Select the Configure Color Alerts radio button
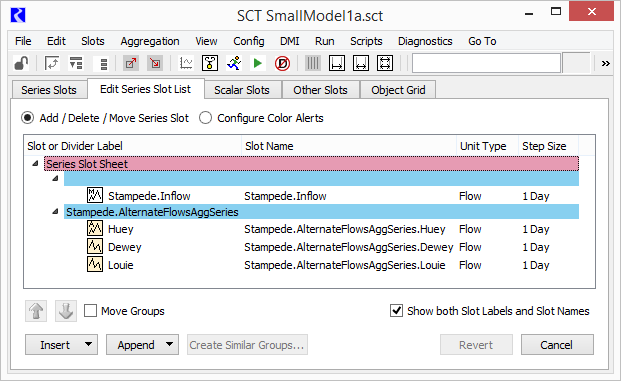Image resolution: width=621 pixels, height=381 pixels. (205, 118)
